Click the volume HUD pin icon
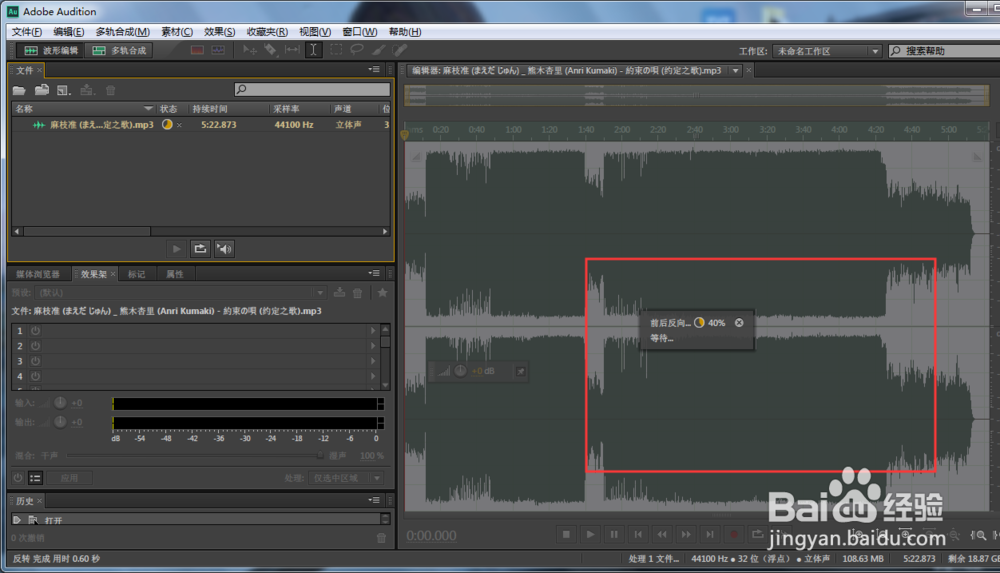Screen dimensions: 1000x573 (x=520, y=371)
